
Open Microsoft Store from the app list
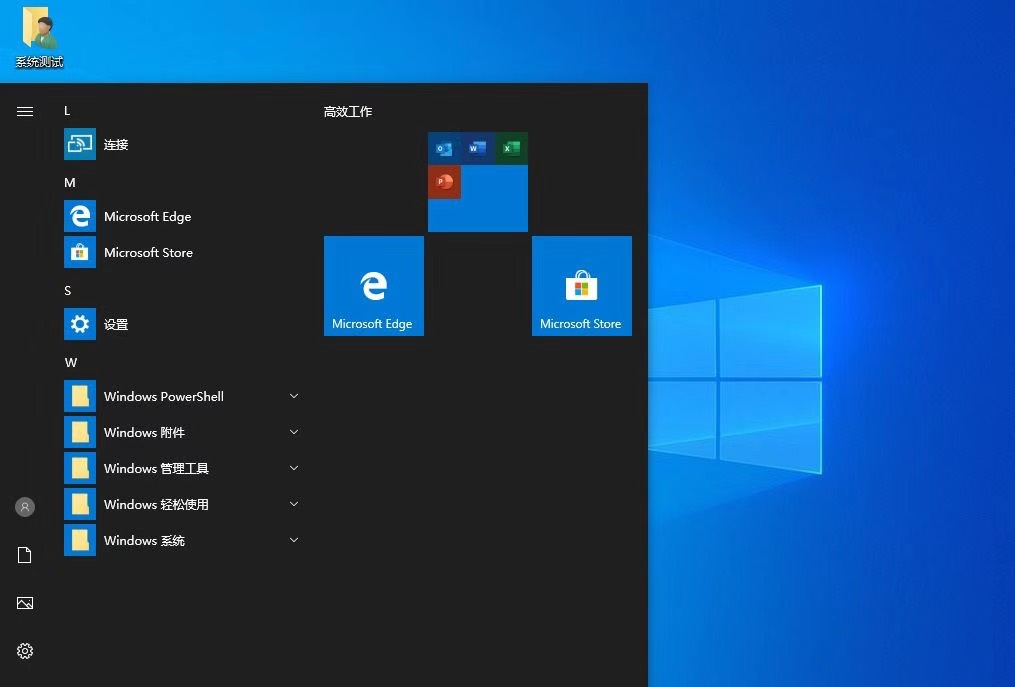pyautogui.click(x=148, y=252)
